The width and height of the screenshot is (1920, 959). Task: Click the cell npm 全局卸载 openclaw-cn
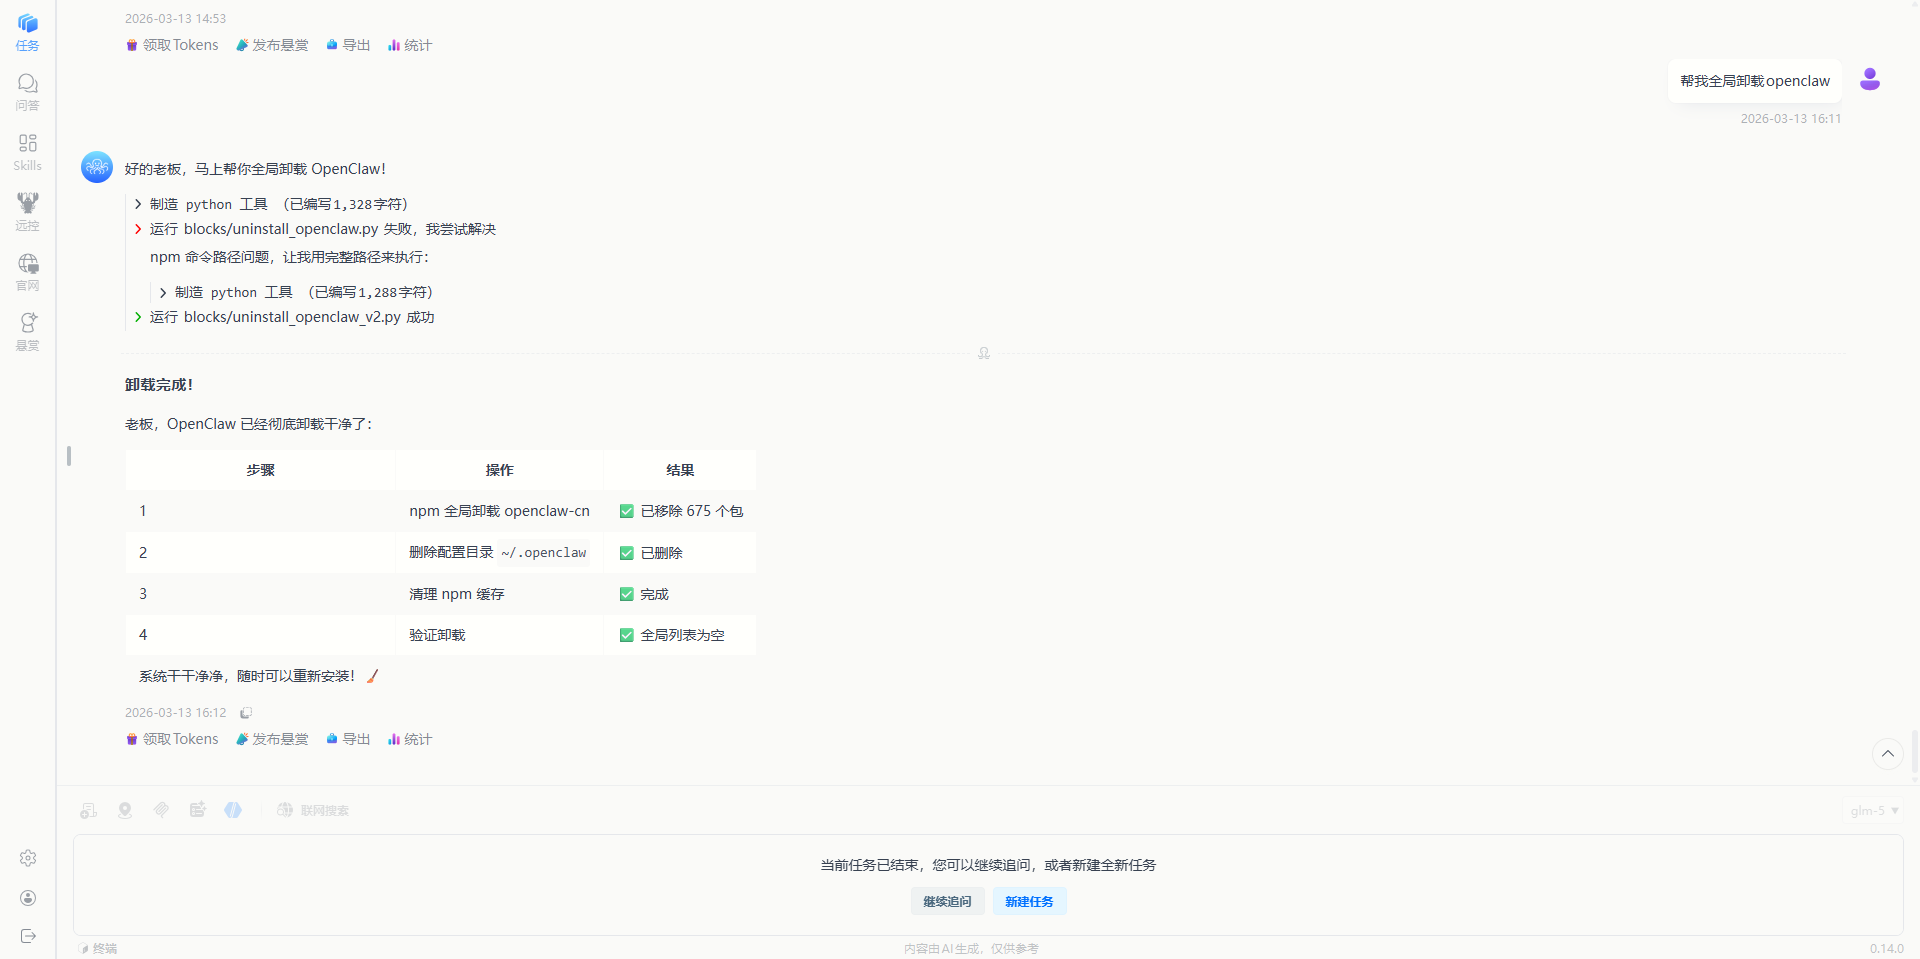[x=499, y=511]
